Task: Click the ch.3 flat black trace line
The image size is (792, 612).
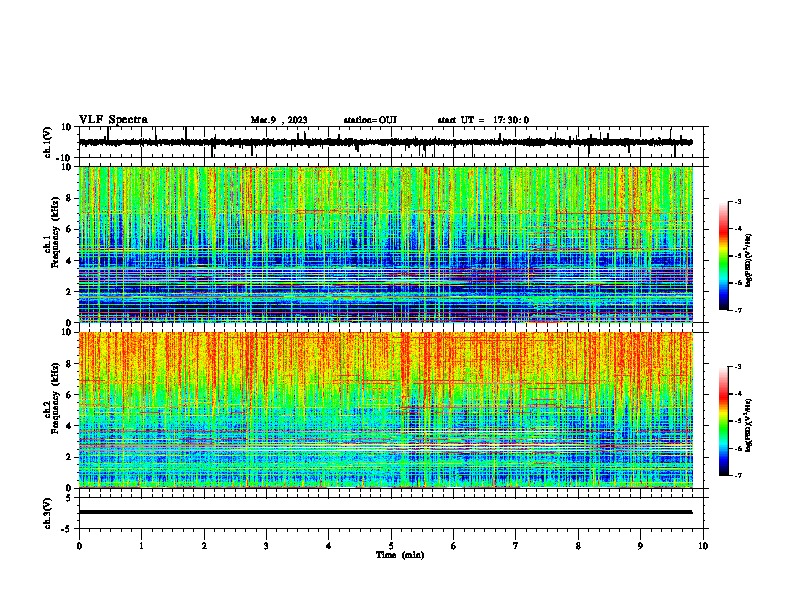Action: point(386,512)
